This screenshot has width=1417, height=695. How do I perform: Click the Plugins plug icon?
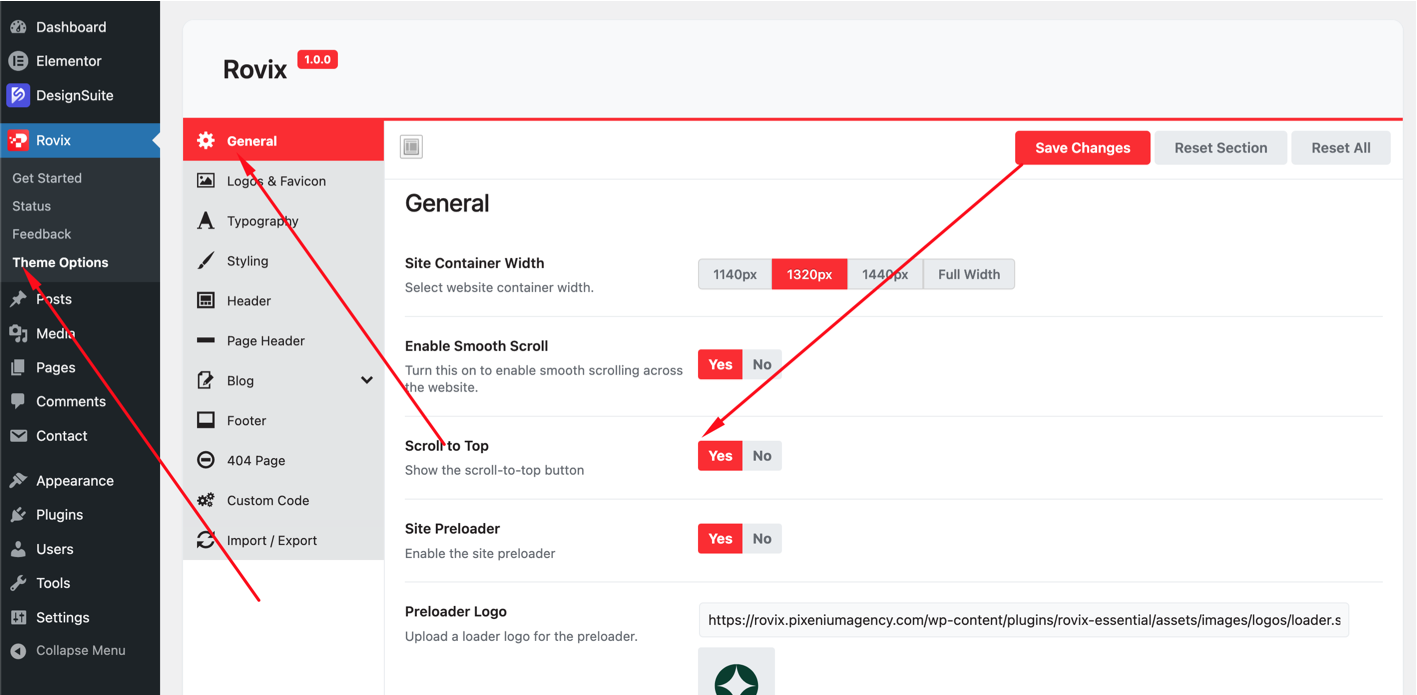[18, 515]
